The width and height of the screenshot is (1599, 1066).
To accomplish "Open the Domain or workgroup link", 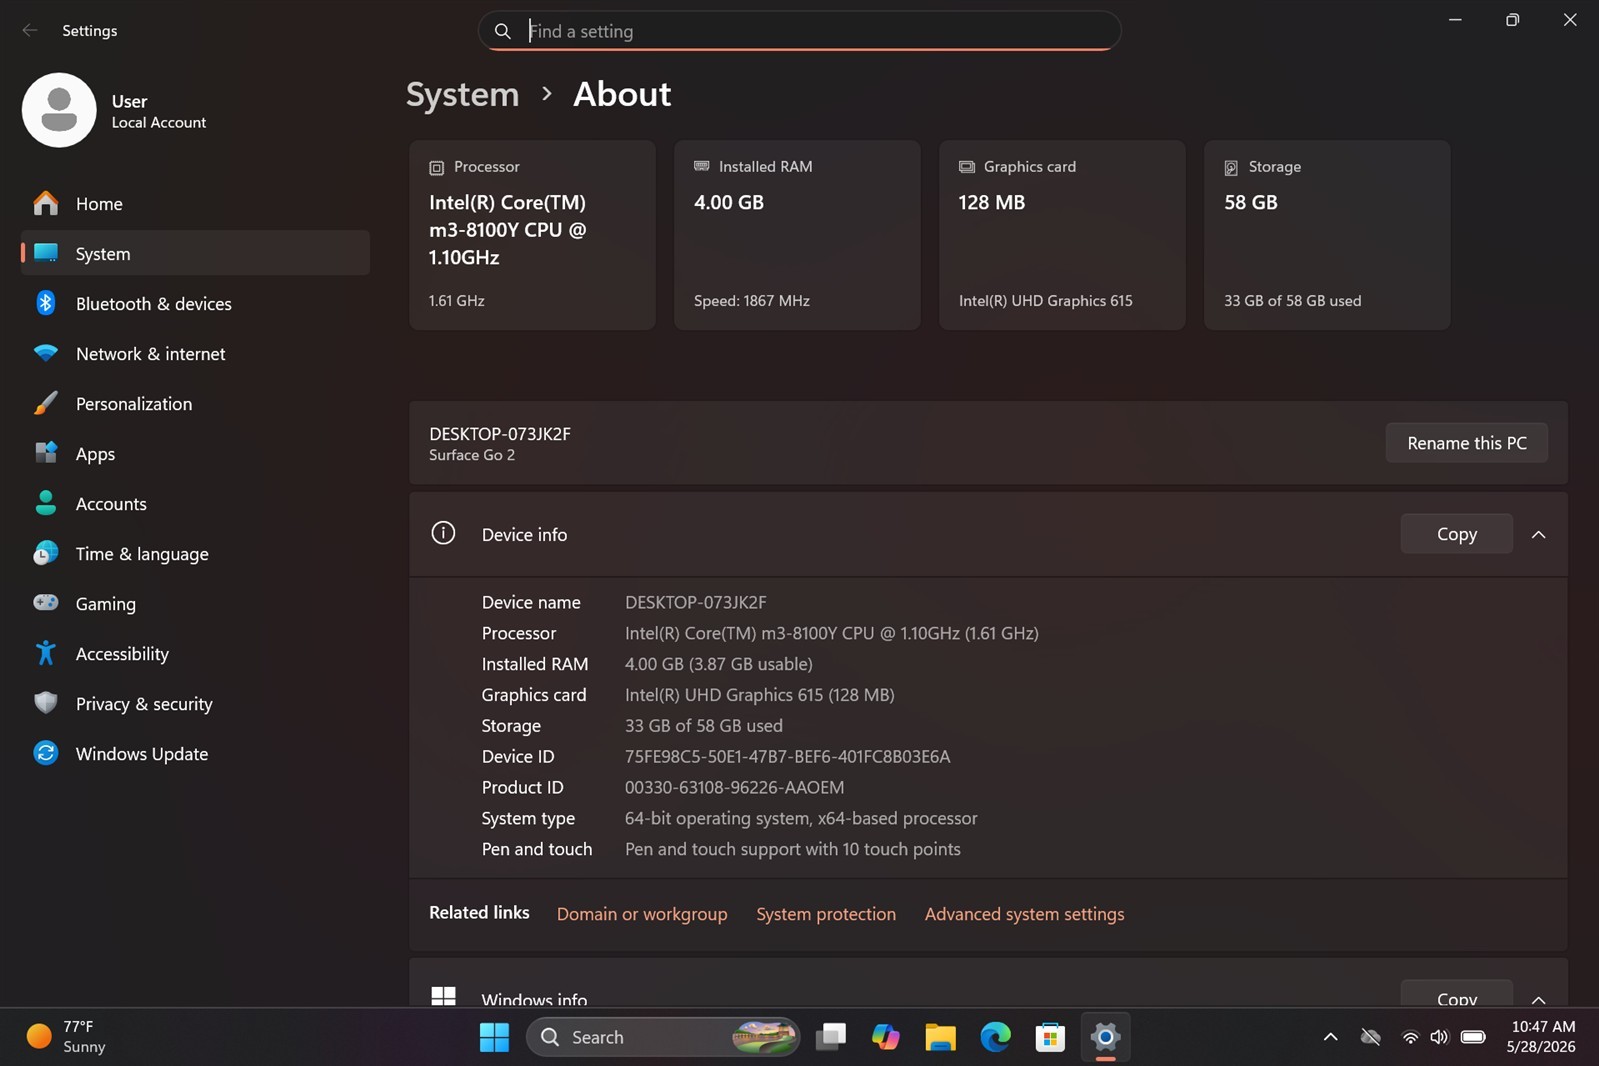I will 642,914.
